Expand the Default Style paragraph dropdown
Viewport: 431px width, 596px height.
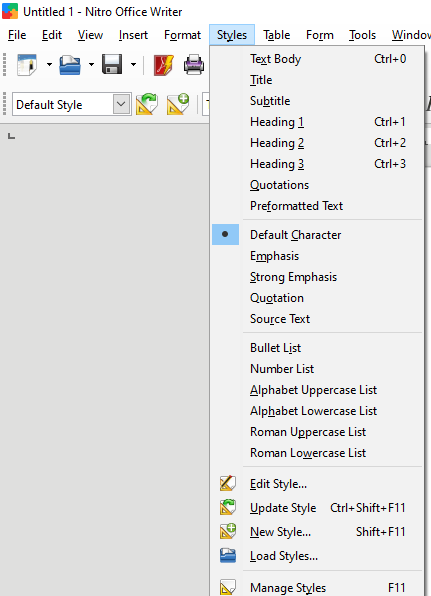pyautogui.click(x=121, y=104)
